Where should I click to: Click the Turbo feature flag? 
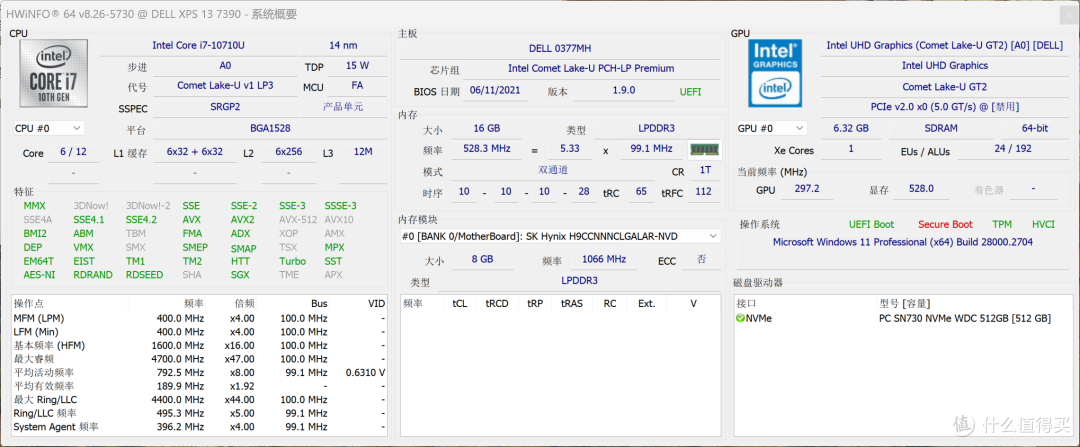[292, 261]
